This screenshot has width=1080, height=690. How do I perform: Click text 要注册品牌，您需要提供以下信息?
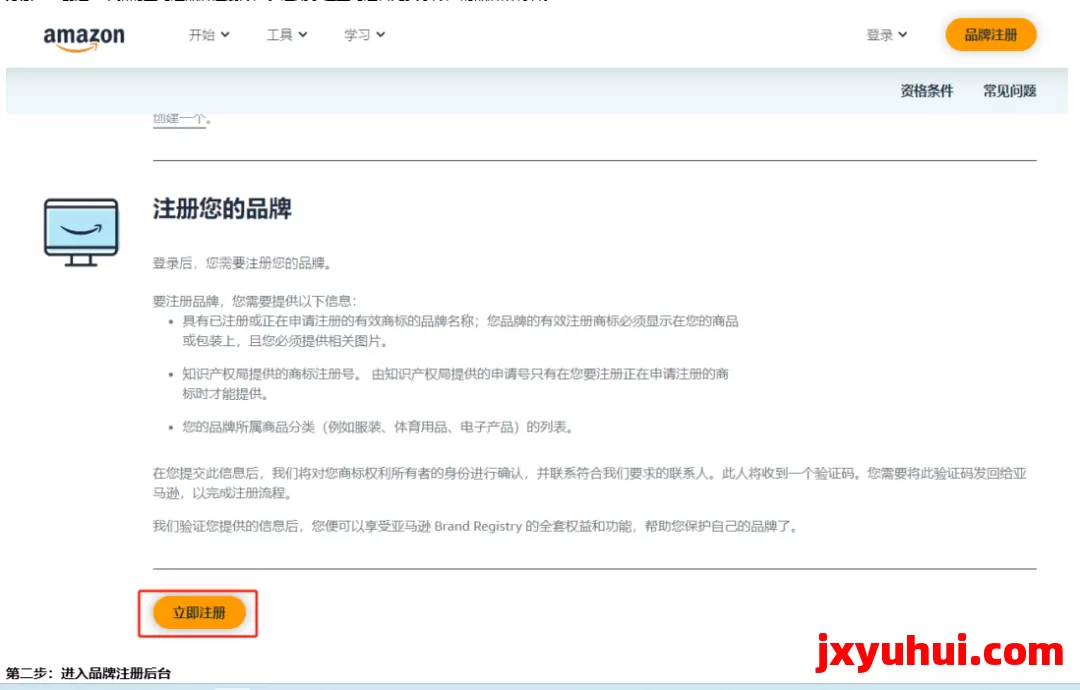(x=254, y=301)
